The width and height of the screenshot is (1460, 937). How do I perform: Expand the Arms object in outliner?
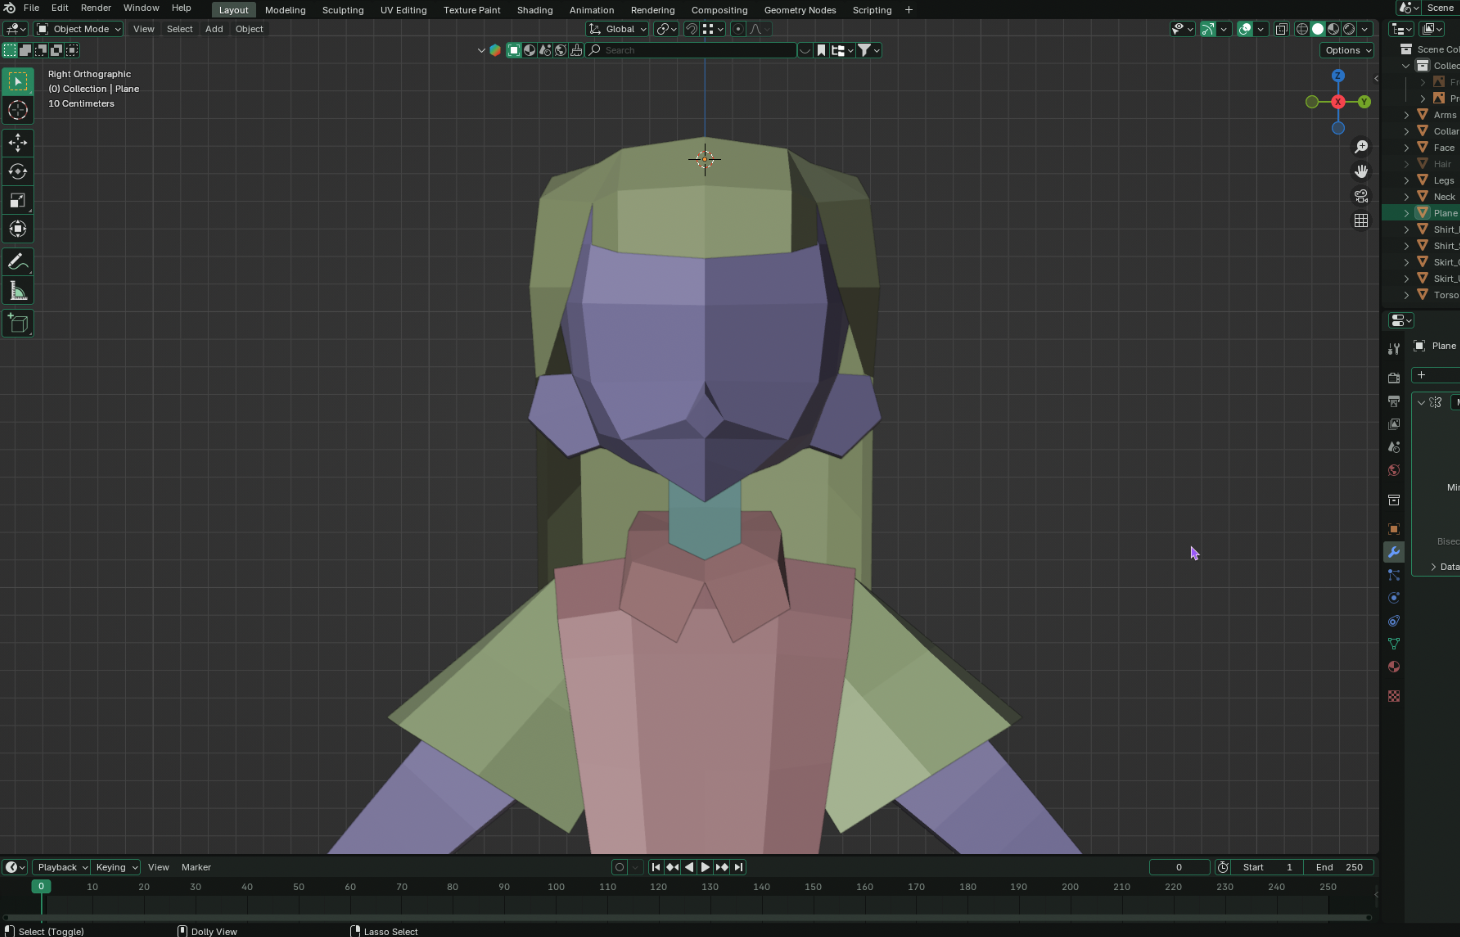(1406, 115)
